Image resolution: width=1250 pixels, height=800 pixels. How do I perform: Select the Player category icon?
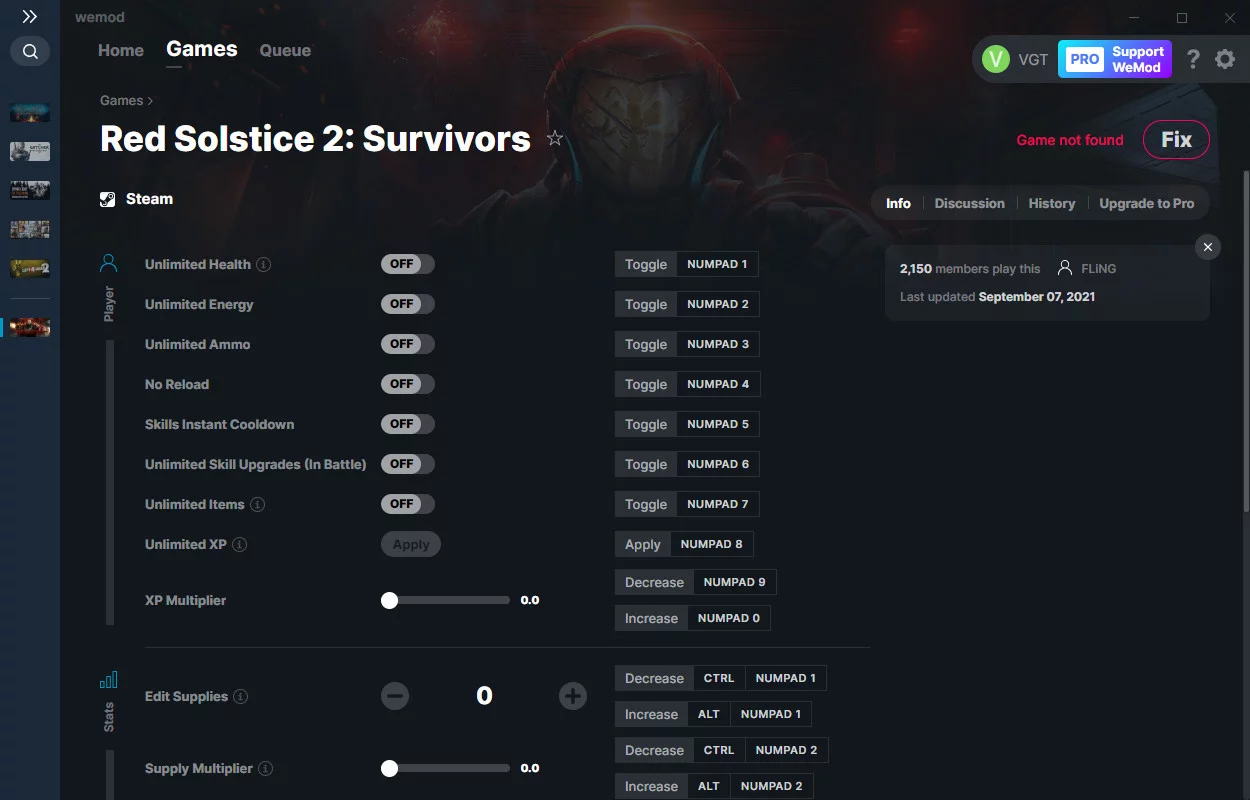point(109,264)
